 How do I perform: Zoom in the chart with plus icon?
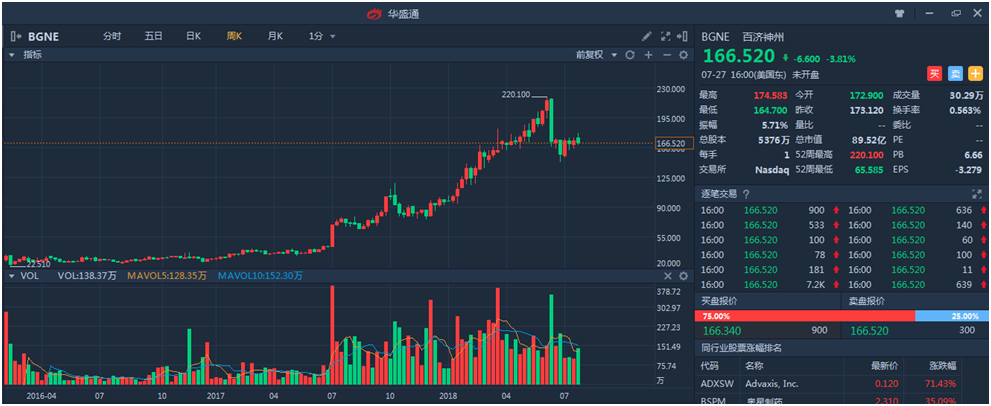pos(648,55)
